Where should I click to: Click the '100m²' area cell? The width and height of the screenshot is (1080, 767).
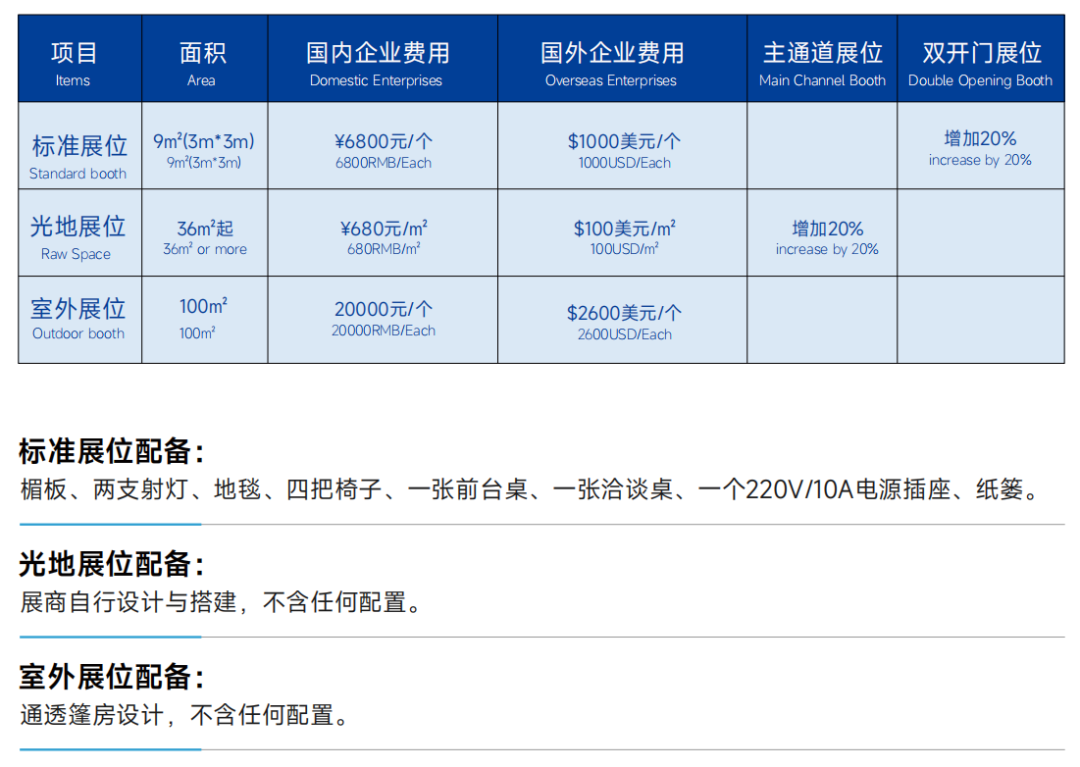(205, 319)
